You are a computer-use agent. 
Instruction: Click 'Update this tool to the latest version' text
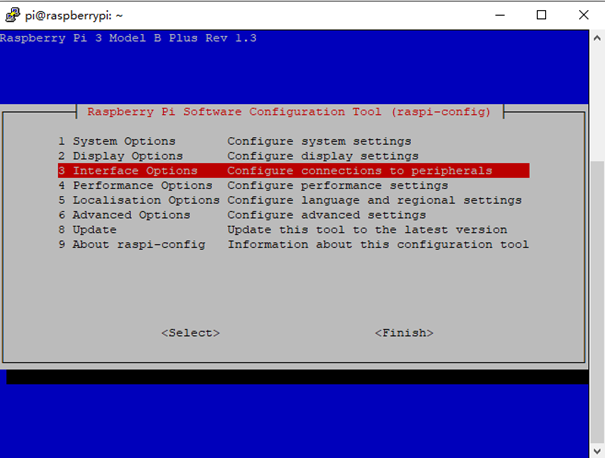(367, 230)
